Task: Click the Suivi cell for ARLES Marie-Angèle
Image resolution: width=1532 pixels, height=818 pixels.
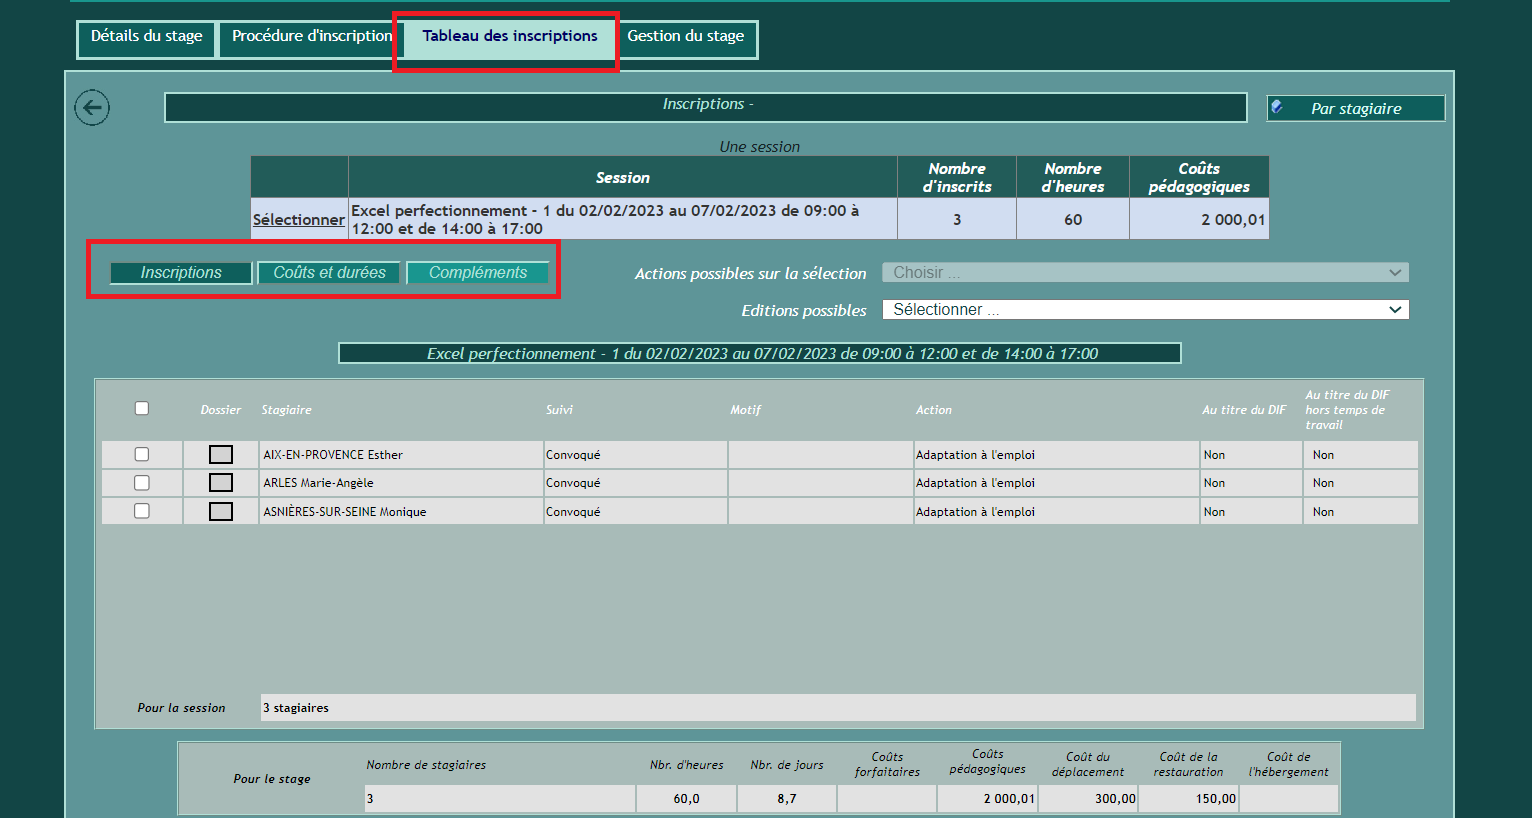Action: coord(634,483)
